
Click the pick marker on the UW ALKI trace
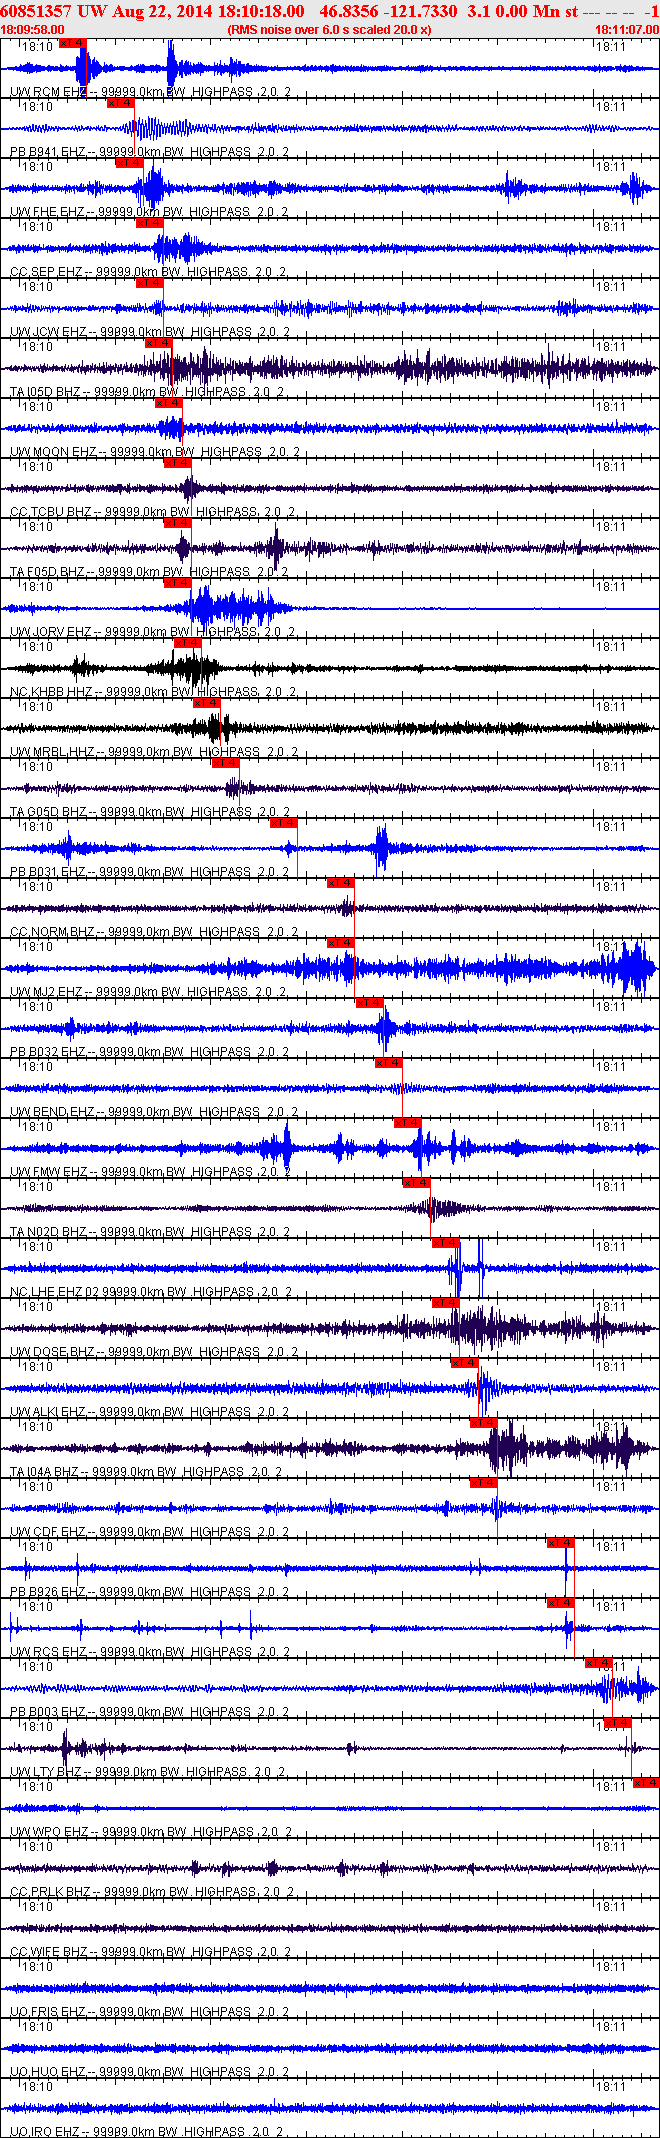[465, 1363]
